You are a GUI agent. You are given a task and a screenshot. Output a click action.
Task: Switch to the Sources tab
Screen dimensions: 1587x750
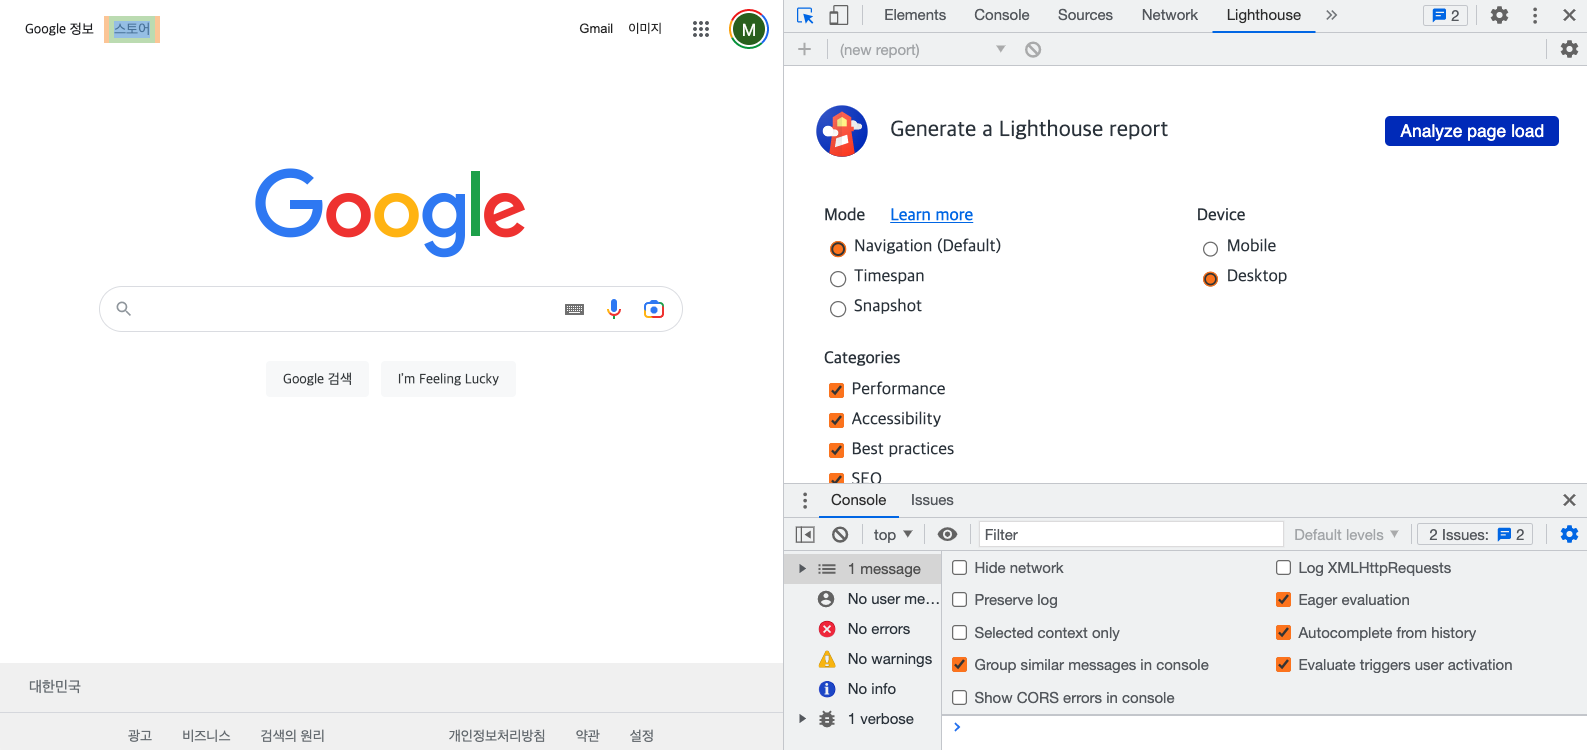pyautogui.click(x=1085, y=15)
